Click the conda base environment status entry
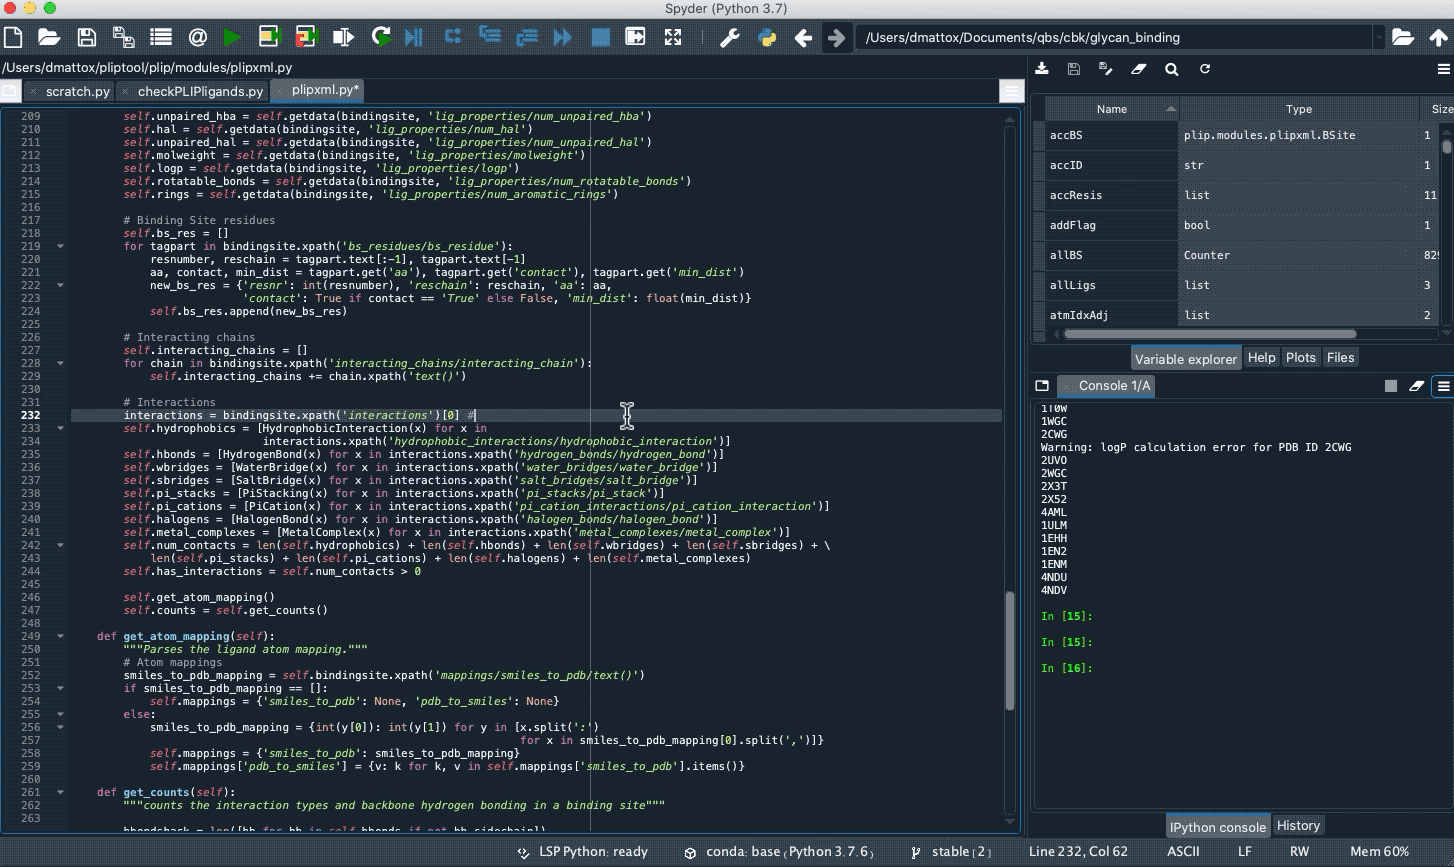 pos(780,852)
